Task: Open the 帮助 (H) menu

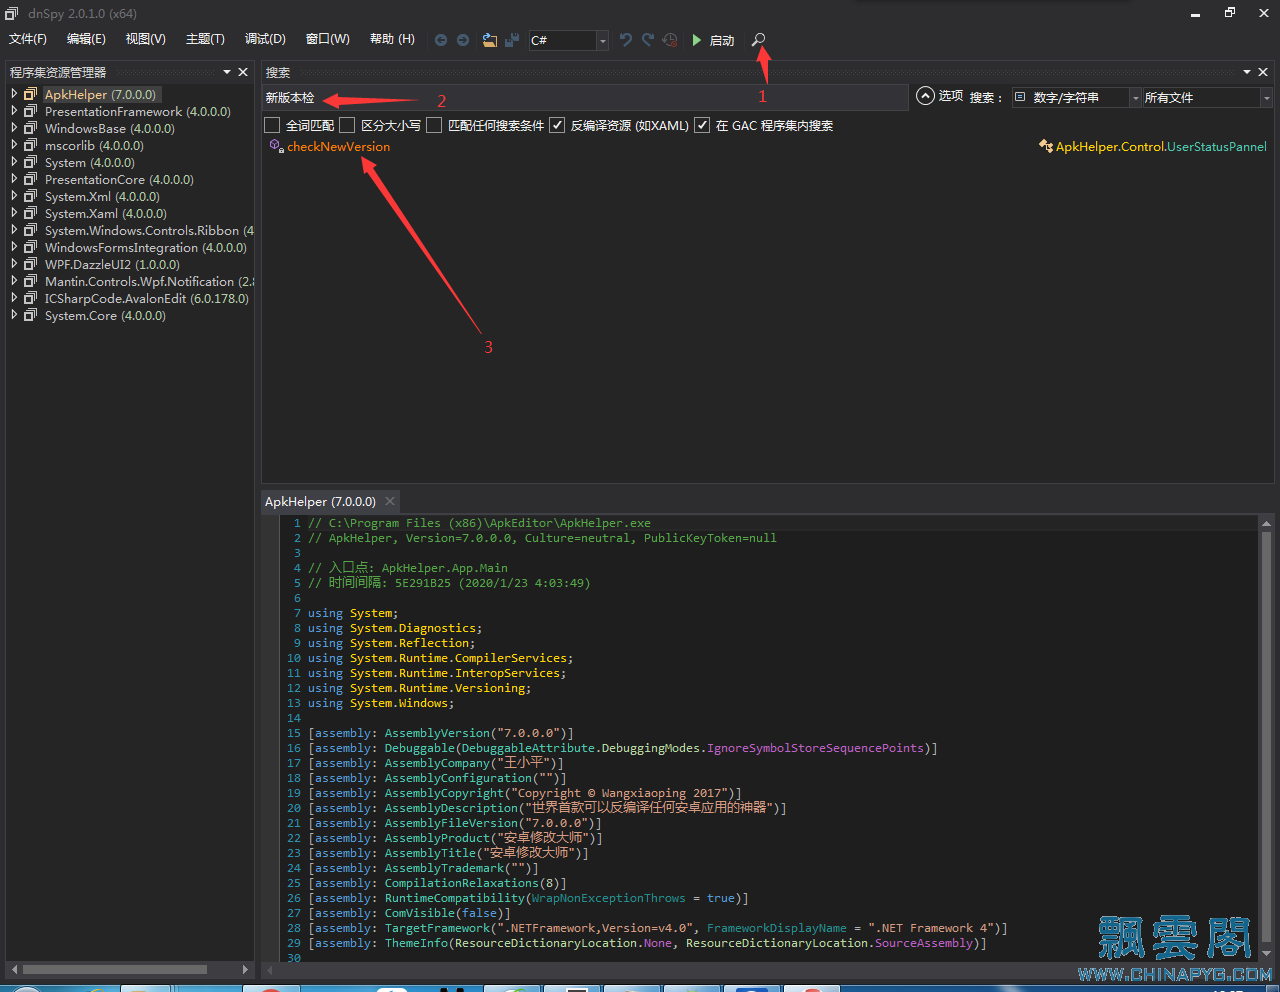Action: [392, 39]
